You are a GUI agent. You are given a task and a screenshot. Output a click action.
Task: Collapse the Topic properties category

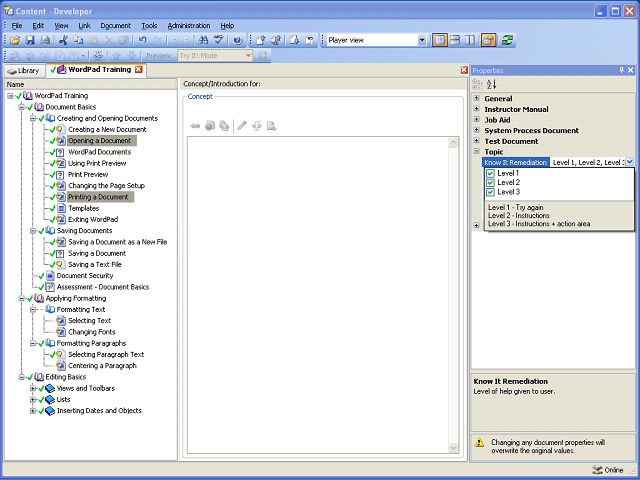(476, 151)
